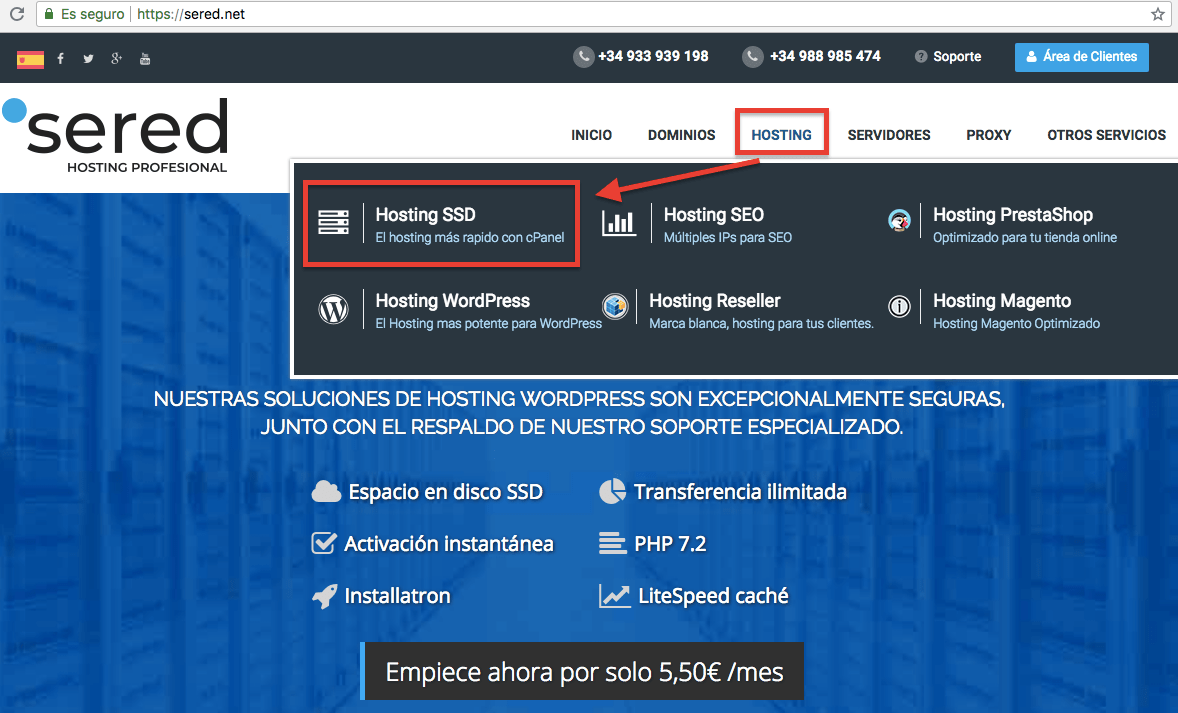Click the 'Hosting Magento Optimizado' subtitle text
Viewport: 1178px width, 713px height.
pyautogui.click(x=1016, y=324)
